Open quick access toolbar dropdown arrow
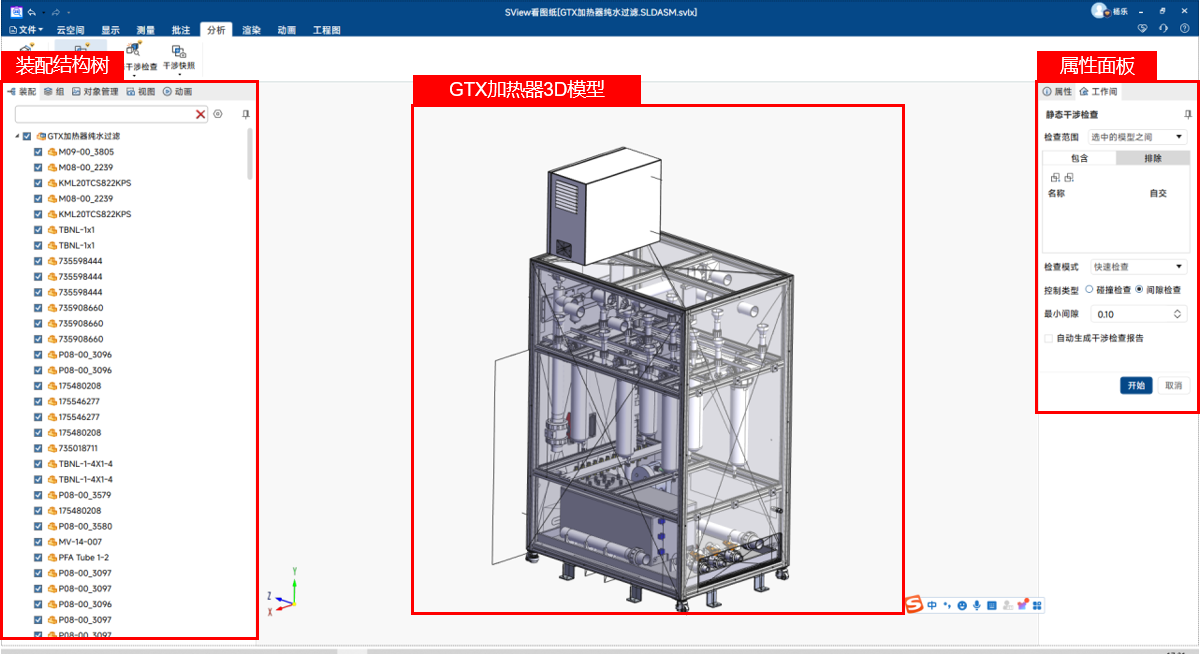 coord(68,12)
